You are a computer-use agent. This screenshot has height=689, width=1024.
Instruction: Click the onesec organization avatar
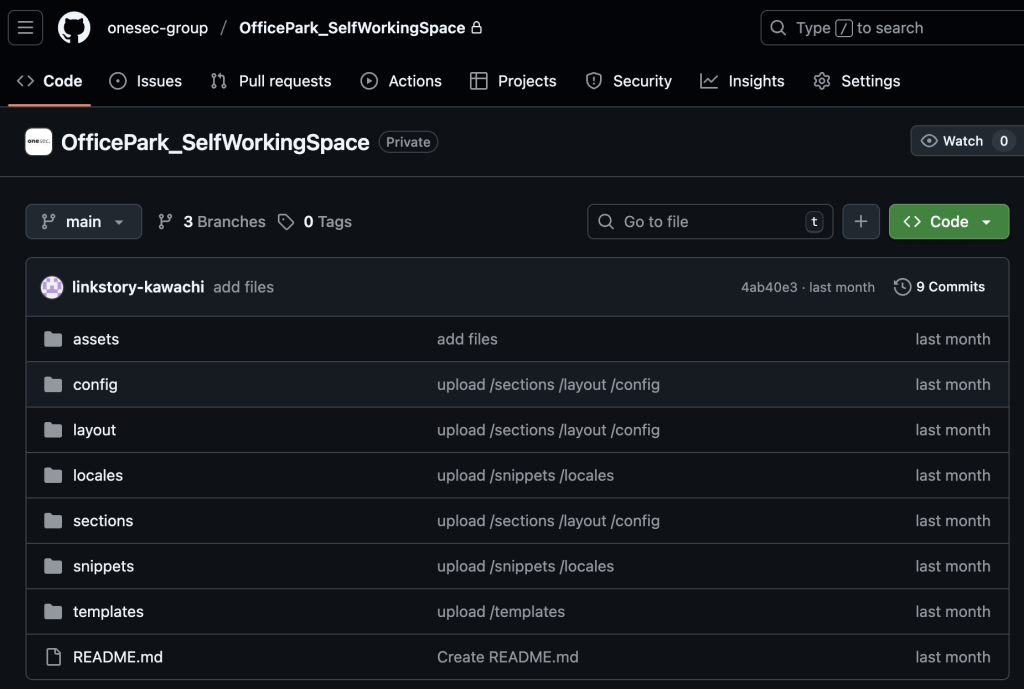pos(39,142)
